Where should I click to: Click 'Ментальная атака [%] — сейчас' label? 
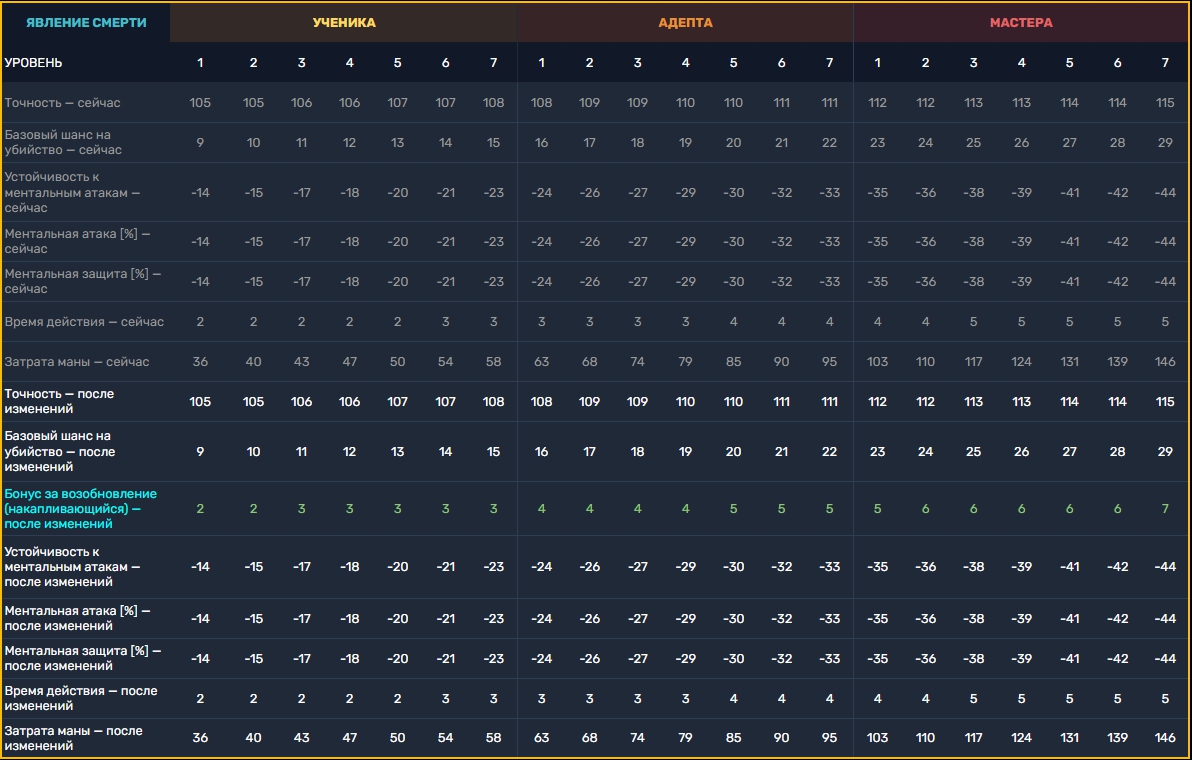click(x=78, y=242)
